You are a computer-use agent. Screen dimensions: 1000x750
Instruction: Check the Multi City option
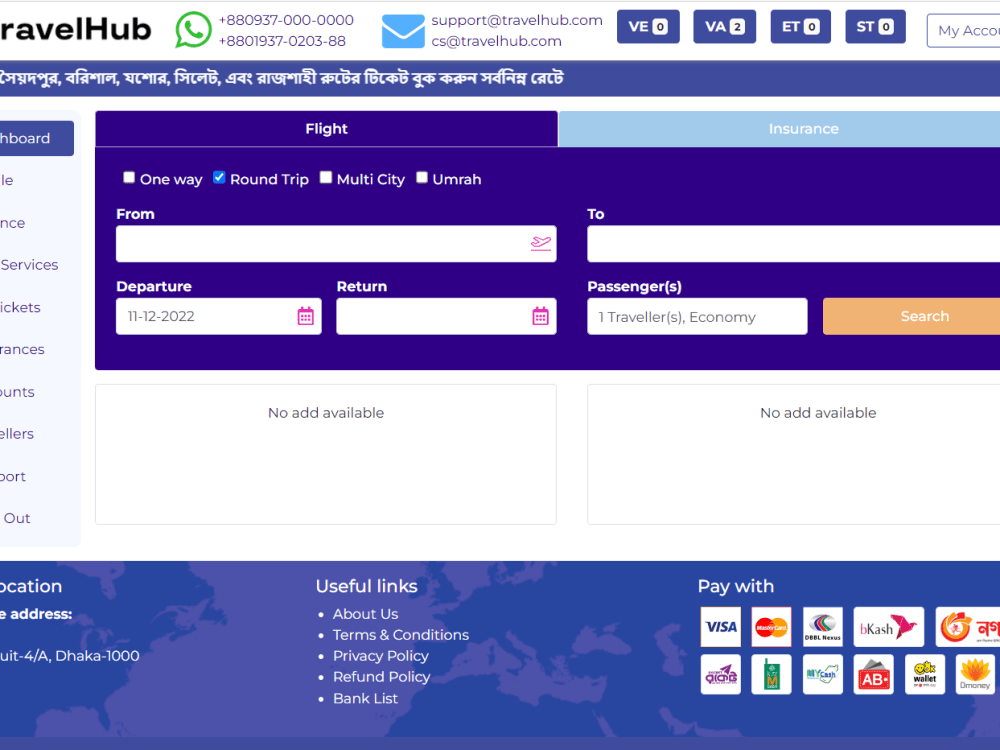(x=325, y=177)
